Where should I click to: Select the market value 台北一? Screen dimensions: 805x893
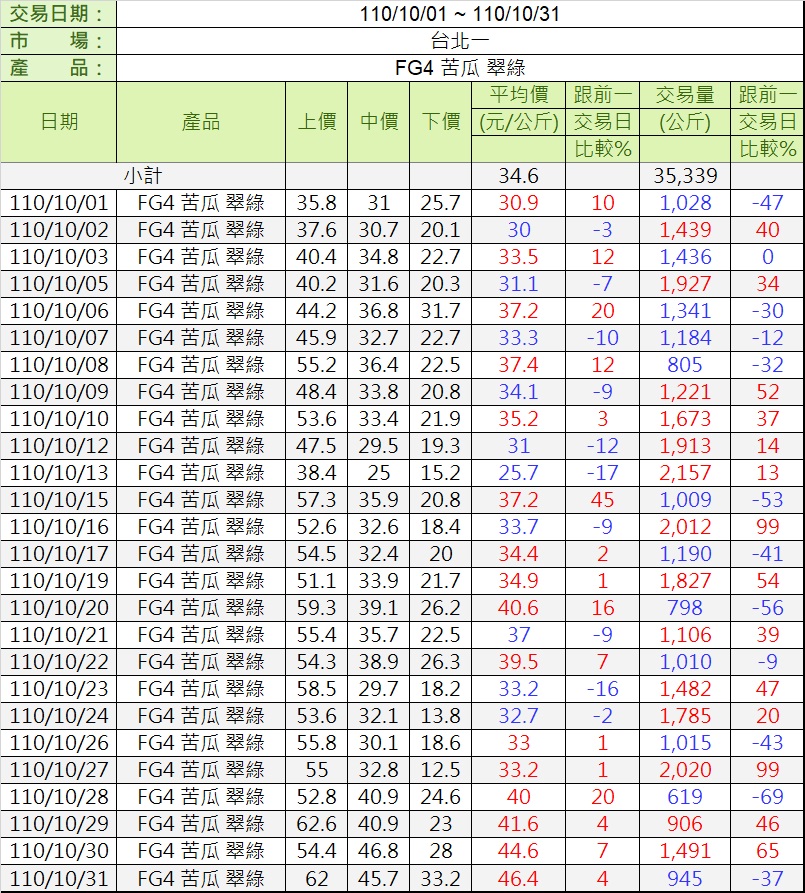[461, 41]
